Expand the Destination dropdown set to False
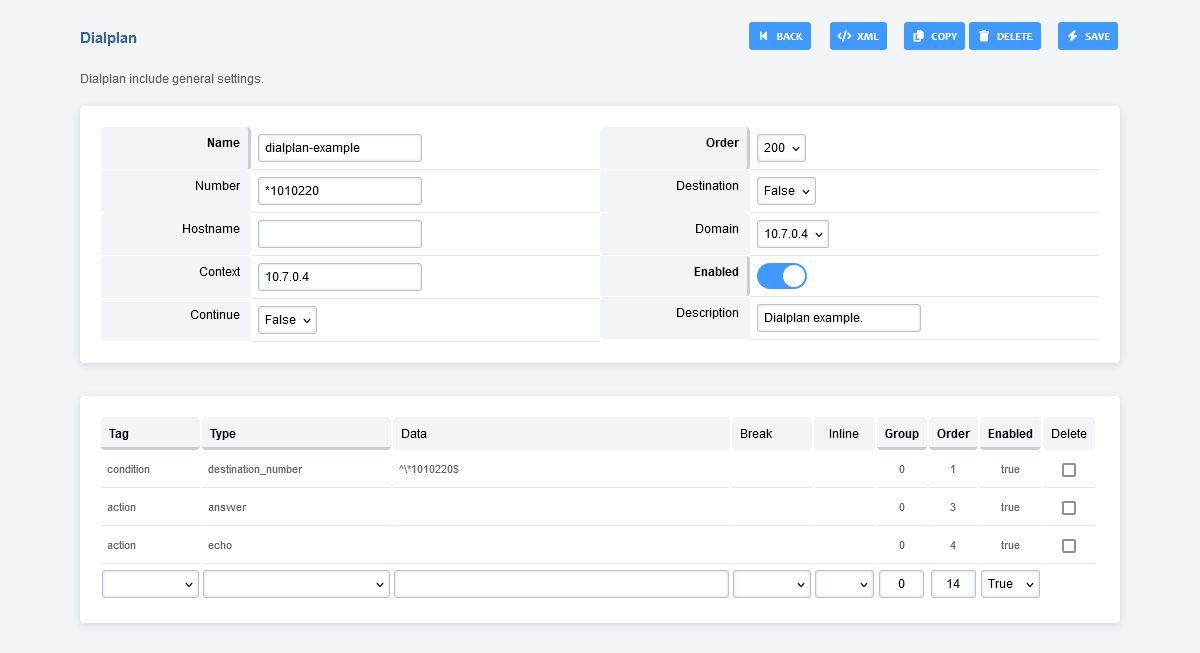 pos(785,191)
